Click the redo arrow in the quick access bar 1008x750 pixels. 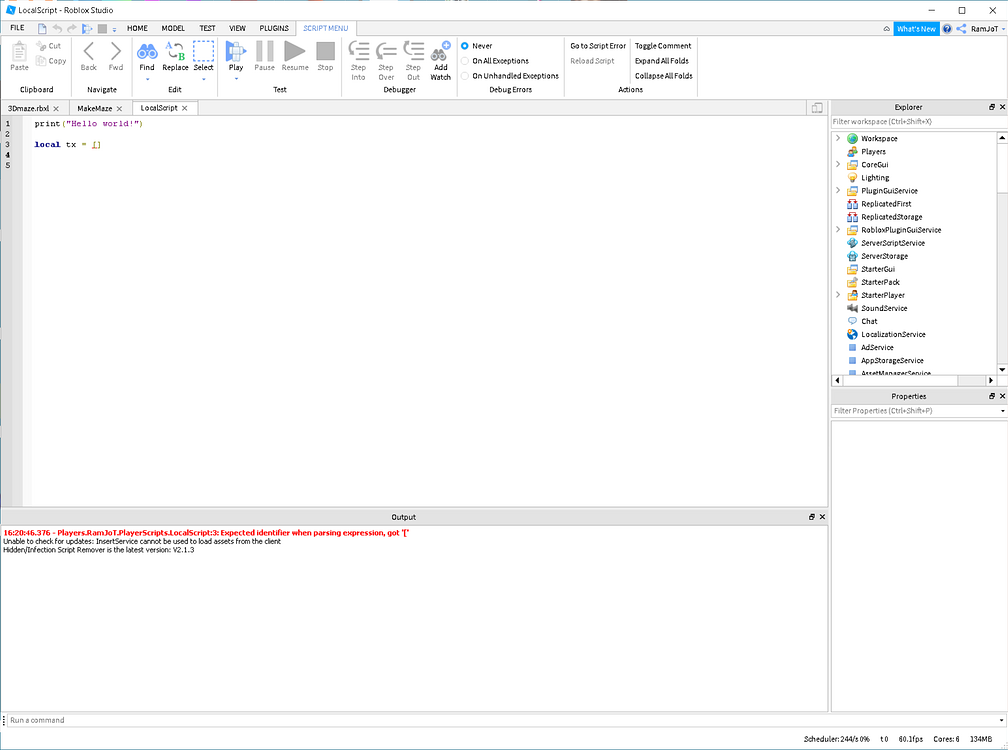point(72,28)
